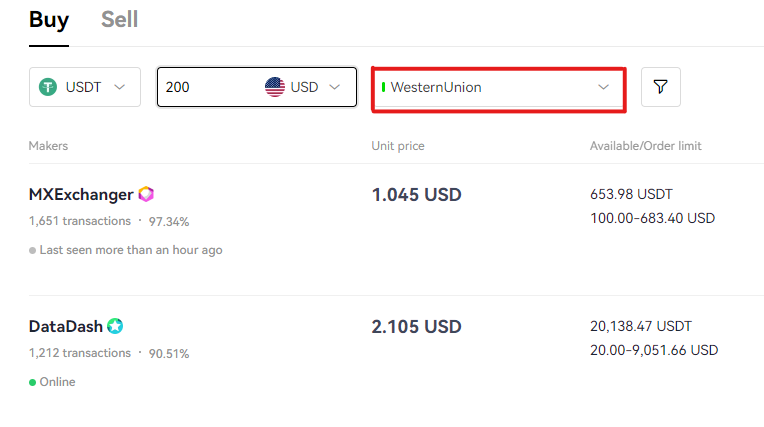Open the filter funnel icon
764x427 pixels.
point(660,87)
